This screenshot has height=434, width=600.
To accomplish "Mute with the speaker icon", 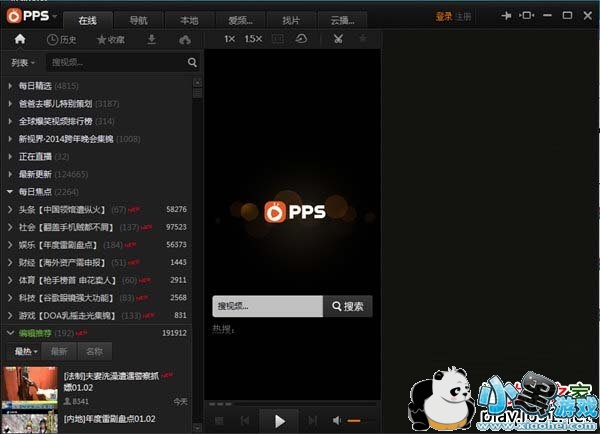I will [336, 421].
